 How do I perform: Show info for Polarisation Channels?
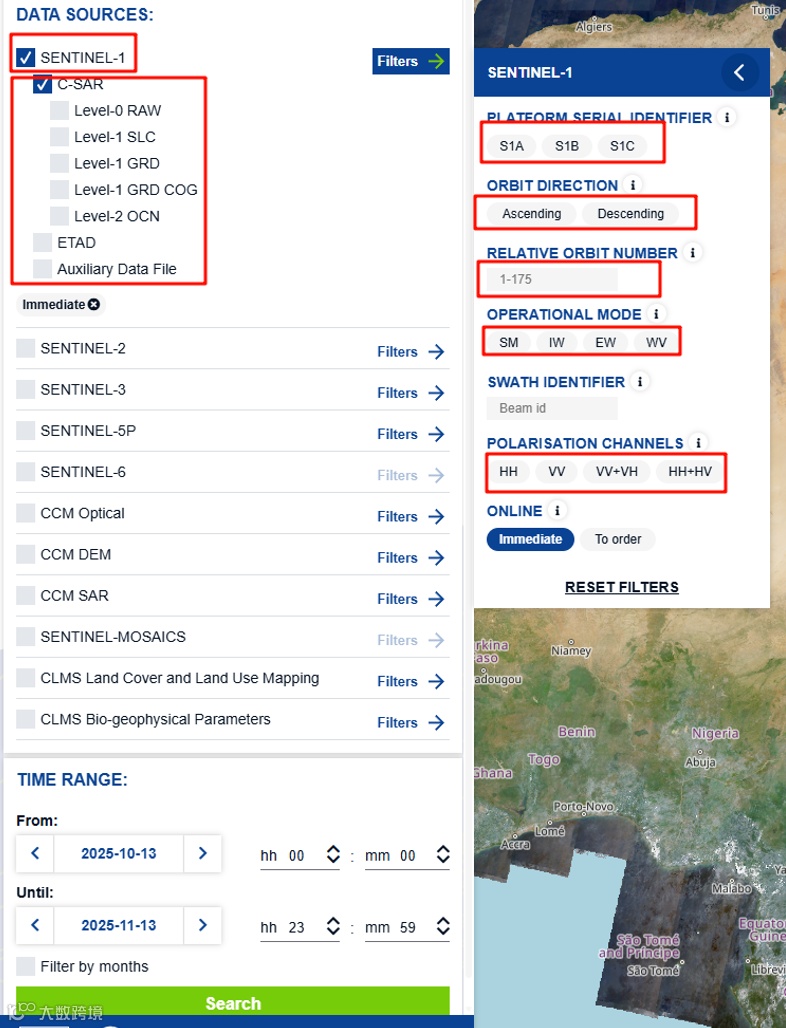(698, 443)
